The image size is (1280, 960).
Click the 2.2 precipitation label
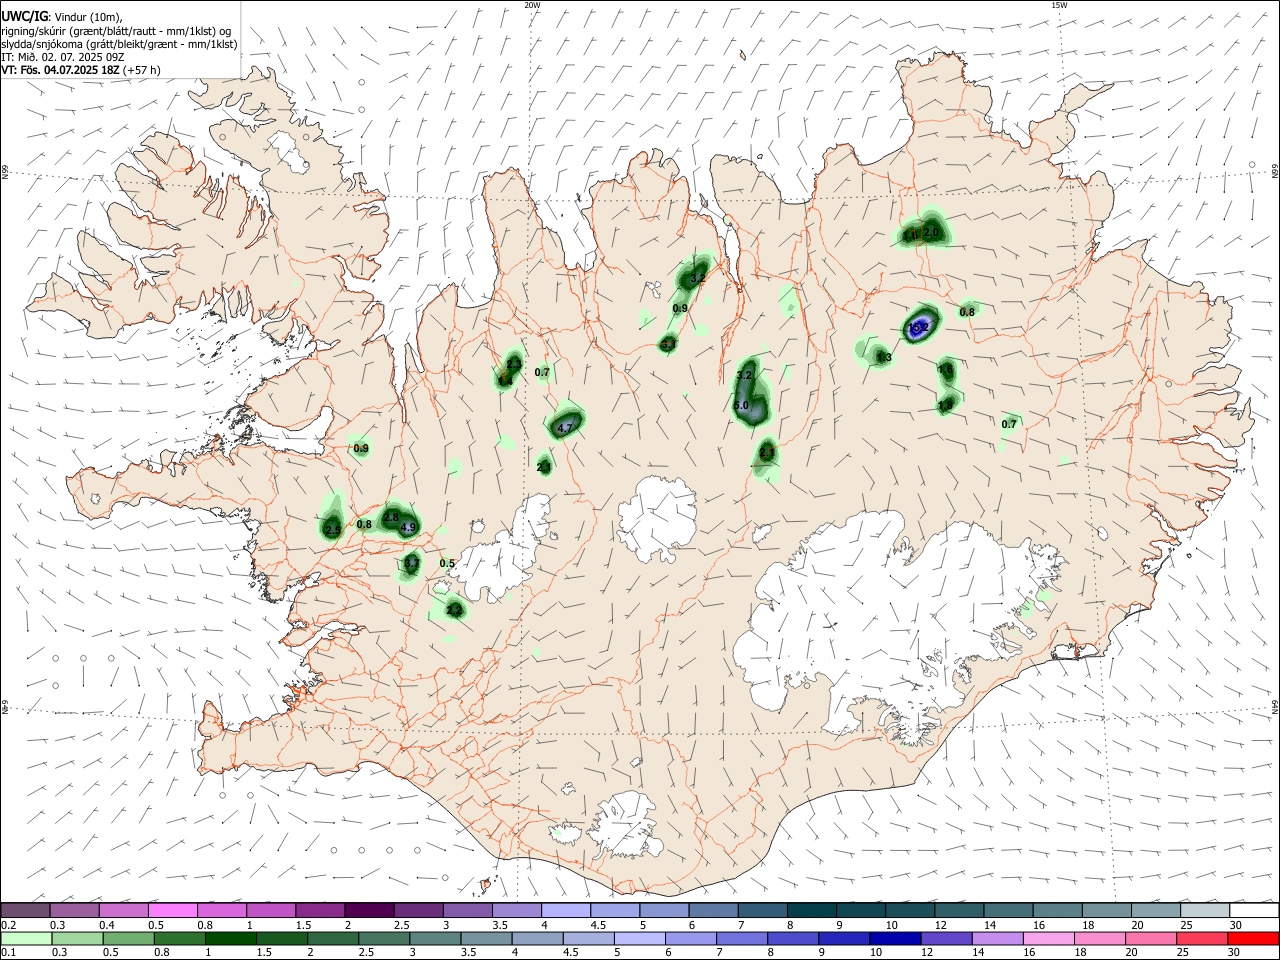click(x=454, y=609)
